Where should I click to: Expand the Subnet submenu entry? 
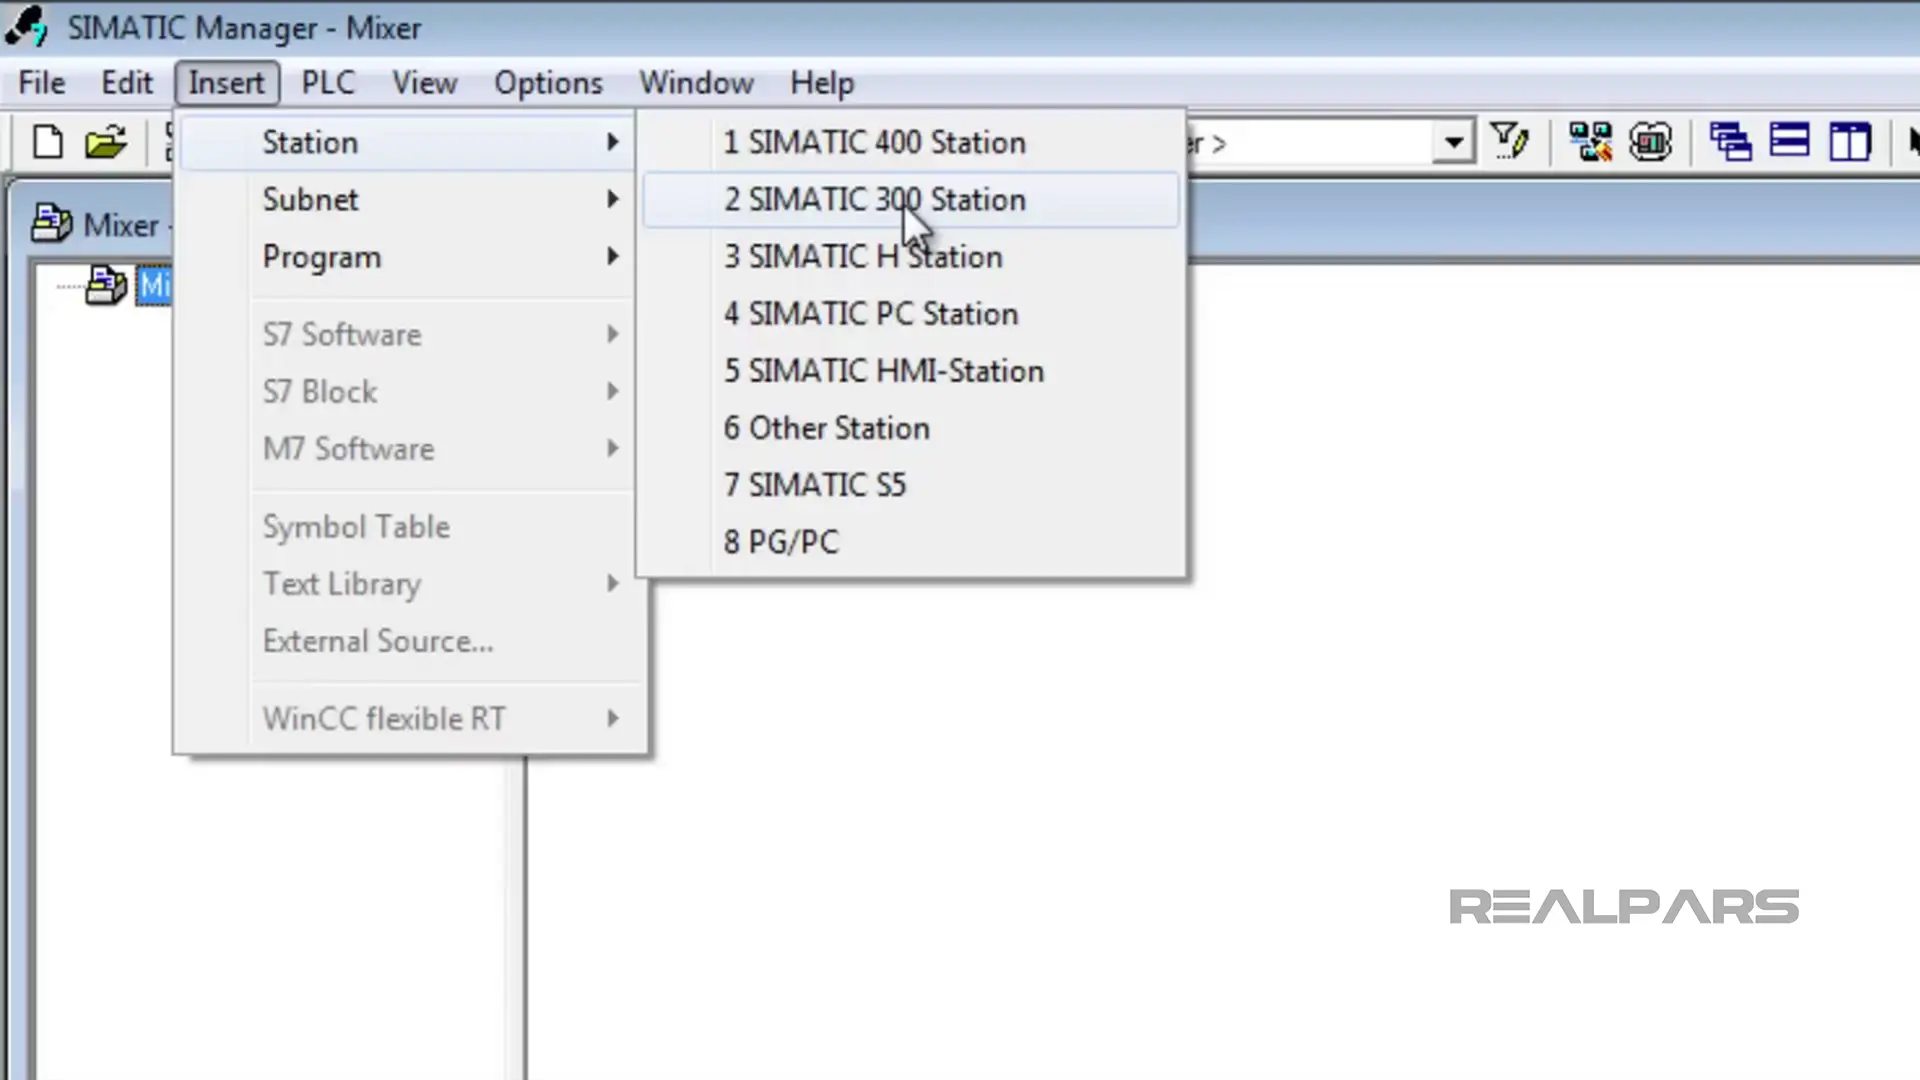(407, 199)
